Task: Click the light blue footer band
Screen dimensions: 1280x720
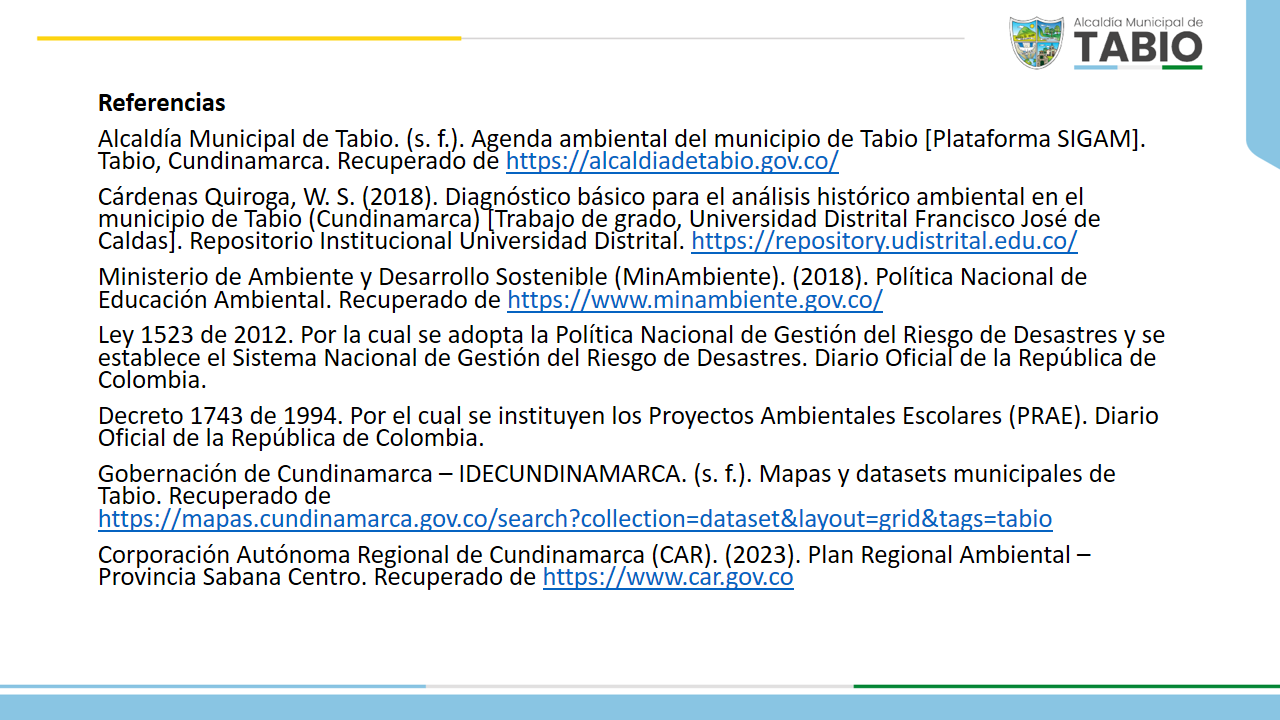Action: coord(640,706)
